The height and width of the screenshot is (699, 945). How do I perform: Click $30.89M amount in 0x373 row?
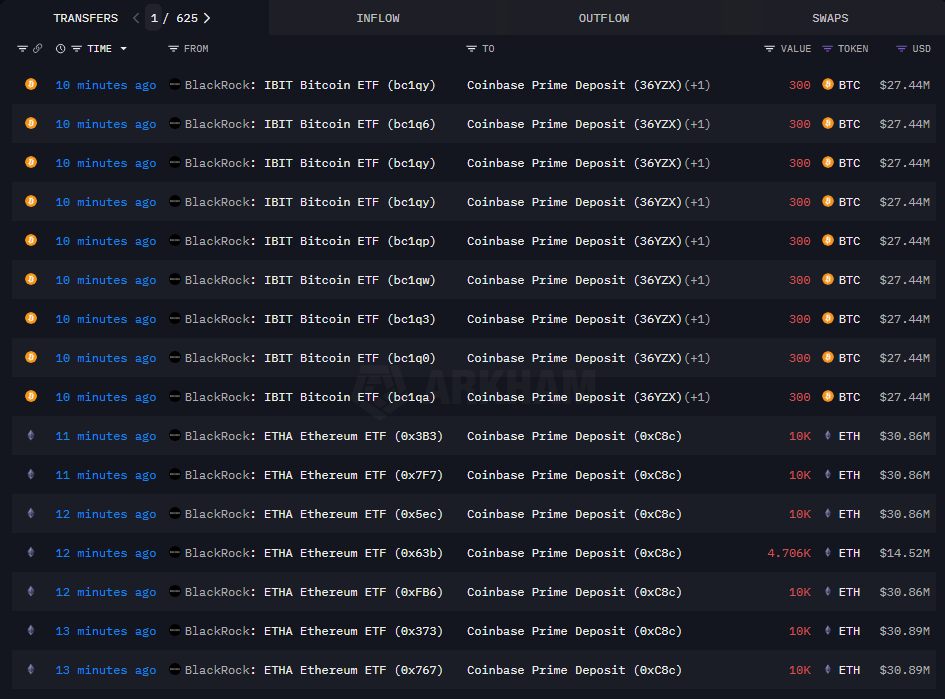point(904,631)
